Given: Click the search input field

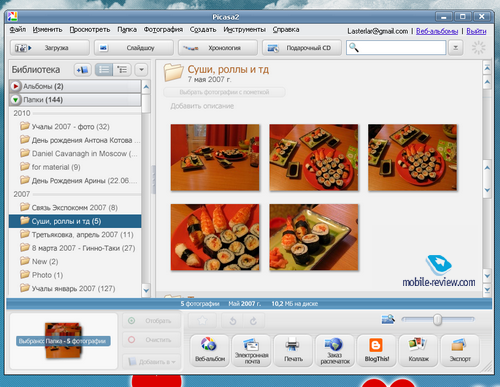Looking at the screenshot, I should (x=396, y=48).
